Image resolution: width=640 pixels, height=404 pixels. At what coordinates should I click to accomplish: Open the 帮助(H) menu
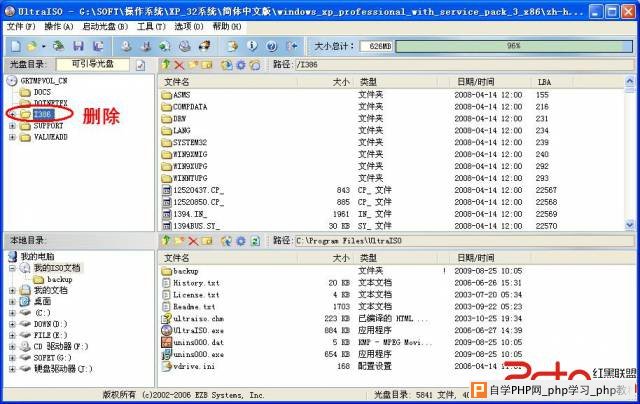click(x=227, y=27)
